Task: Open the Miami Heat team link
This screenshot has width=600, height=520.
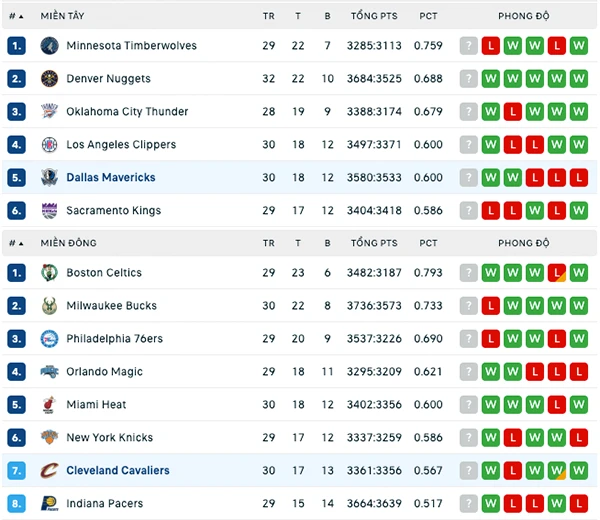Action: click(96, 404)
